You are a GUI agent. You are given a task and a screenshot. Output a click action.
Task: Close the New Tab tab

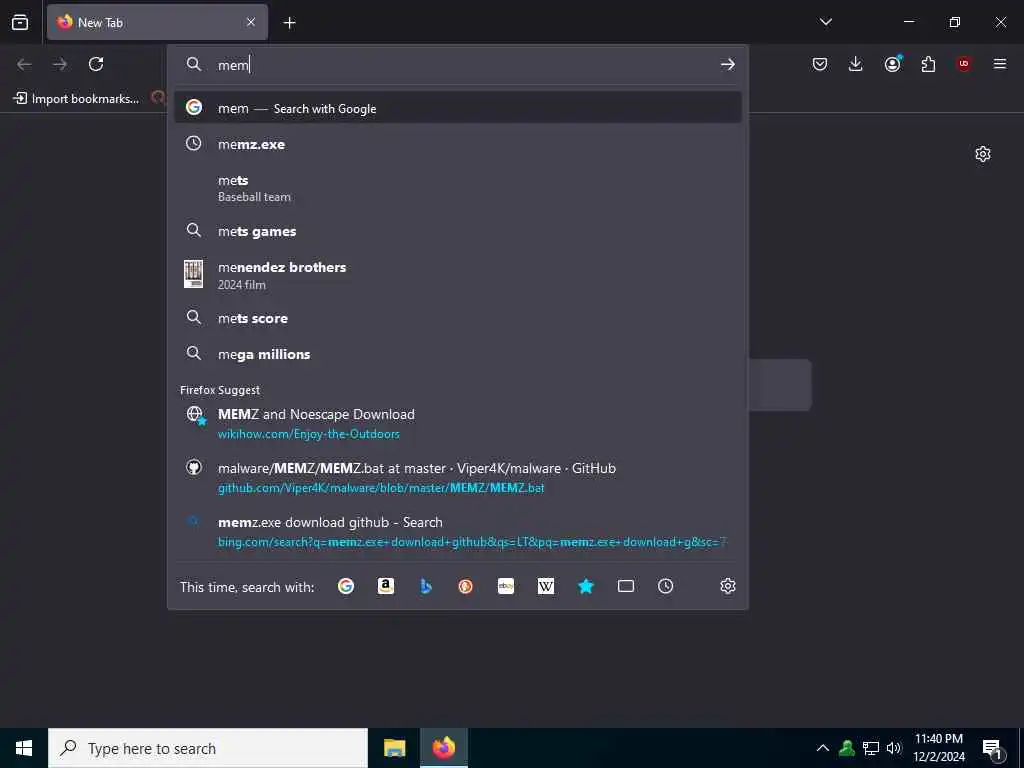[x=251, y=22]
